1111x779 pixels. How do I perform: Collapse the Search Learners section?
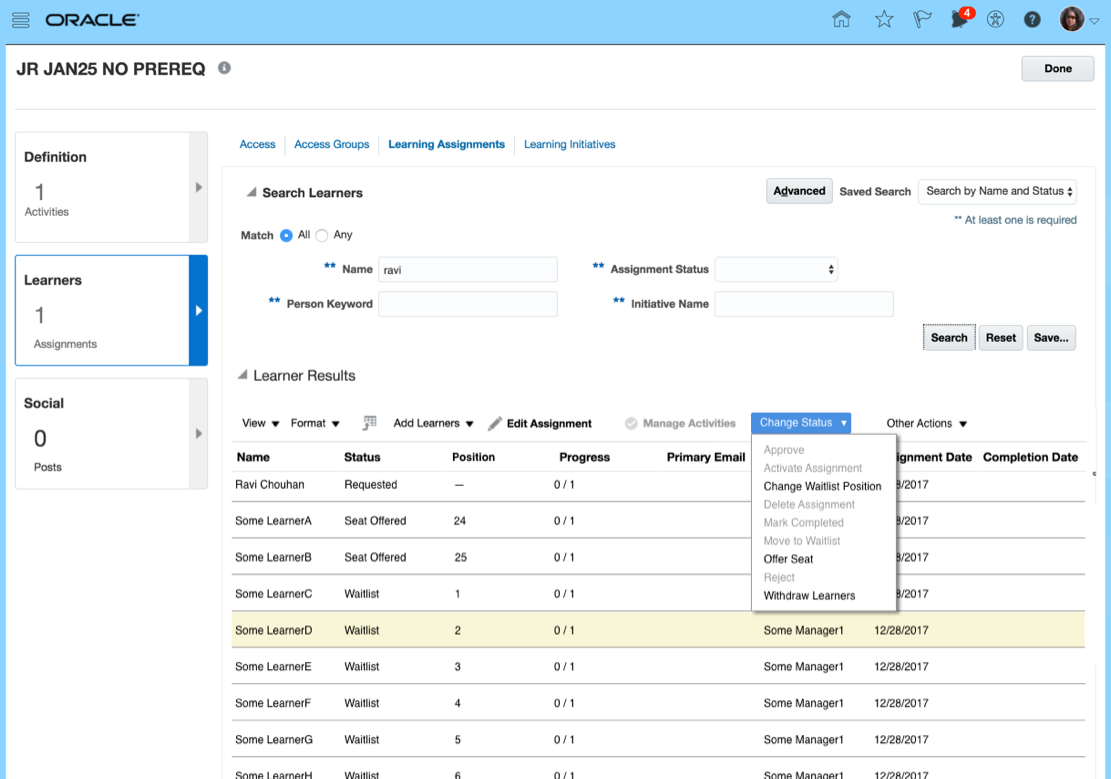[251, 193]
